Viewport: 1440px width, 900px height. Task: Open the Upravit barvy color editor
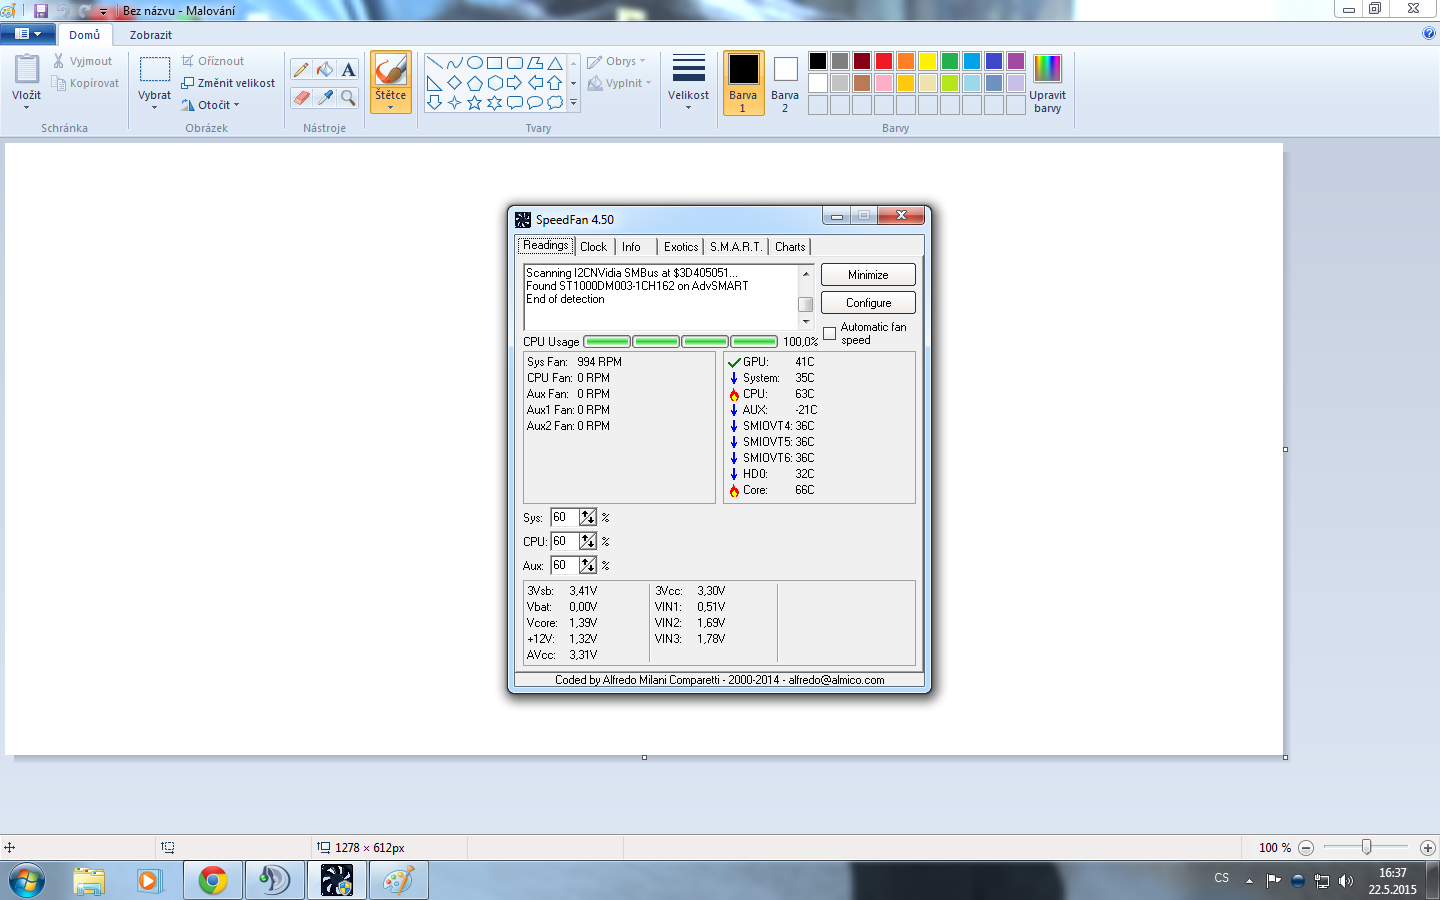1047,83
